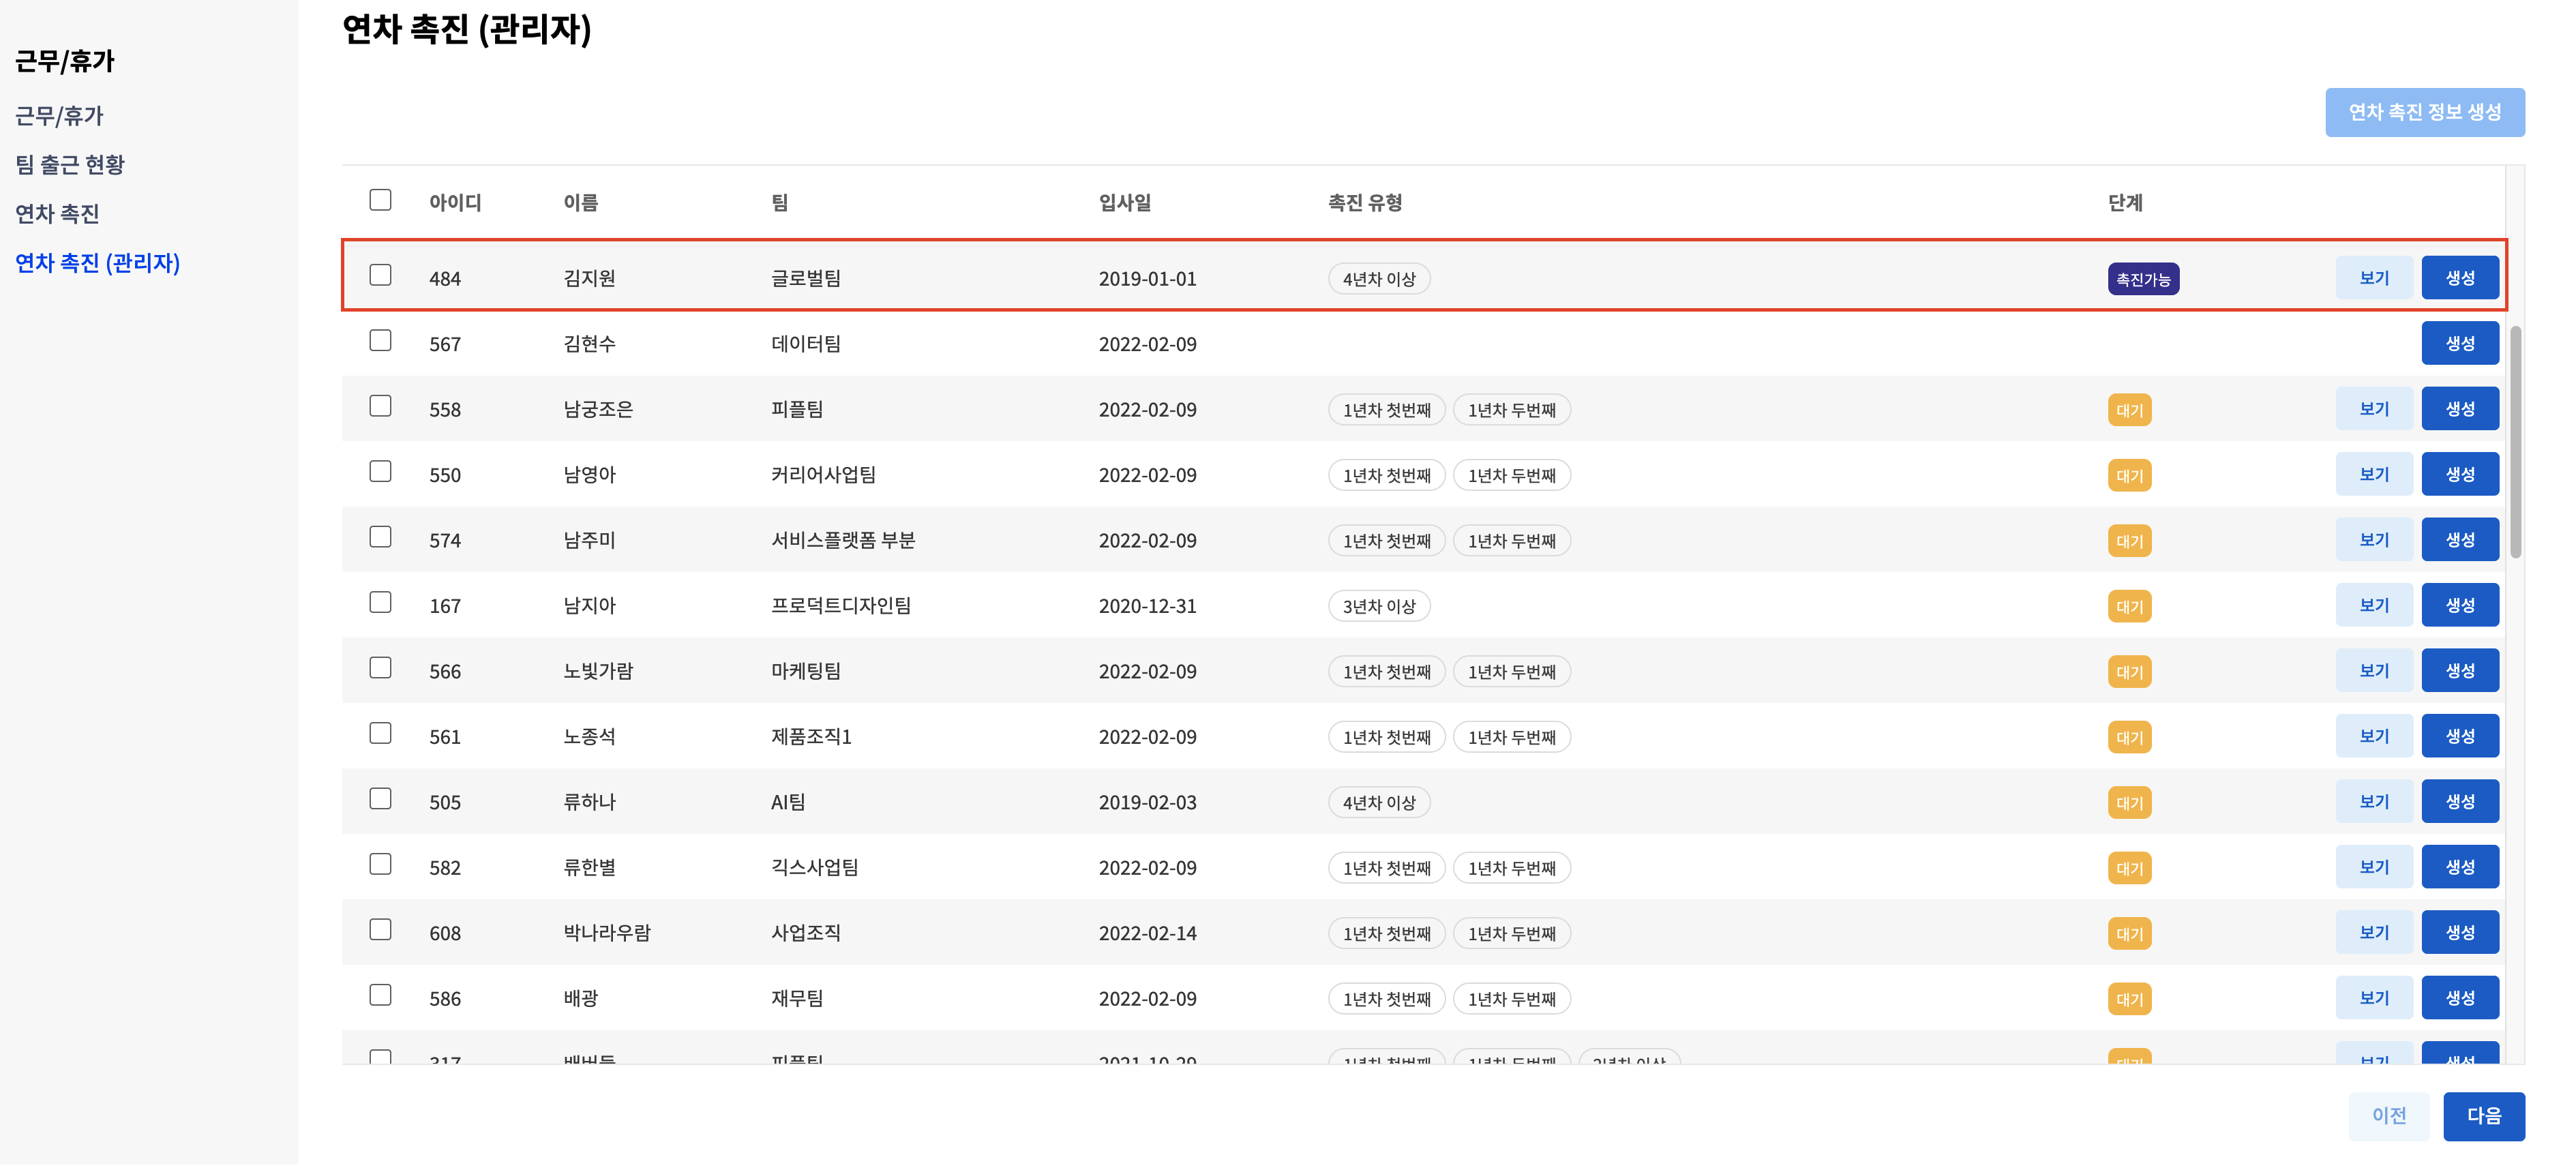Click 생성 button for 김현수
Viewport: 2576px width, 1170px height.
point(2459,344)
